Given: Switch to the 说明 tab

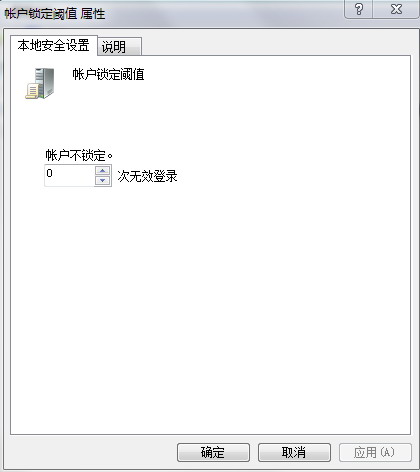Looking at the screenshot, I should click(120, 47).
